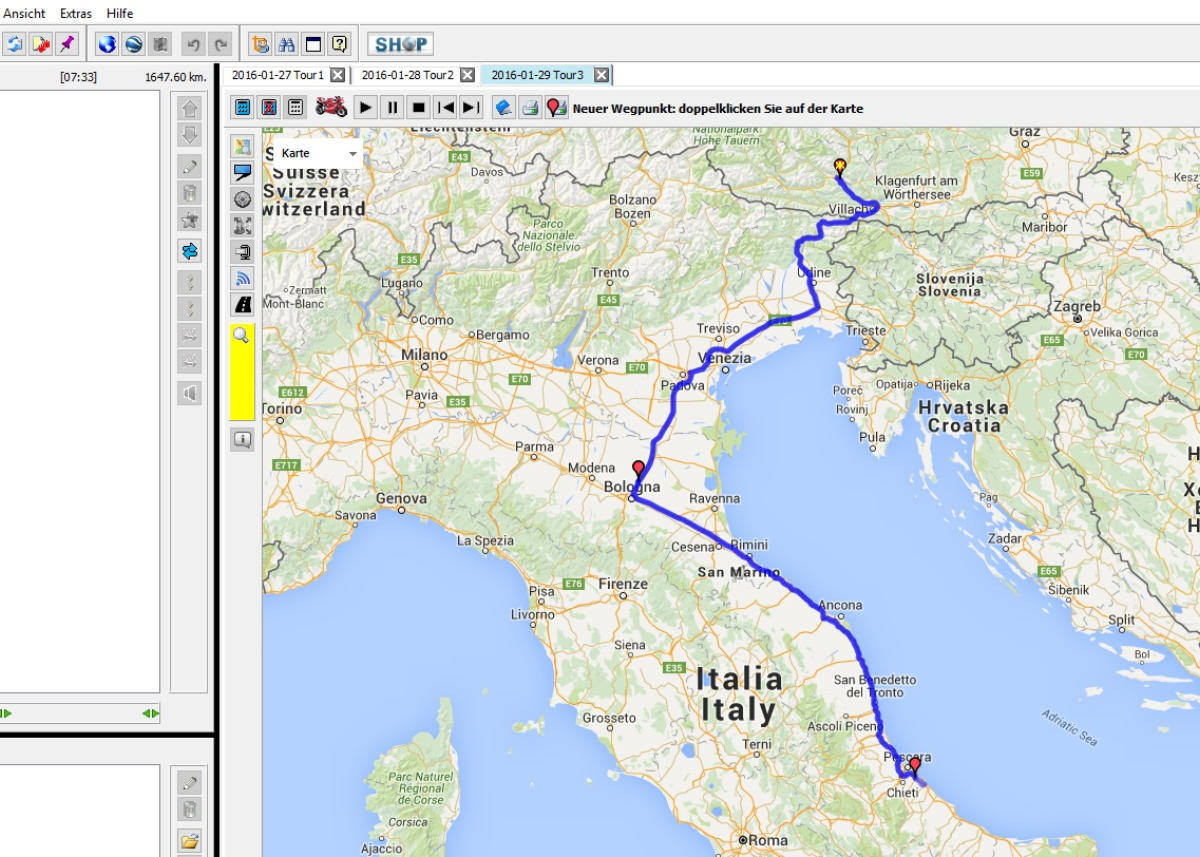
Task: Click the blue book edit icon
Action: [x=504, y=107]
